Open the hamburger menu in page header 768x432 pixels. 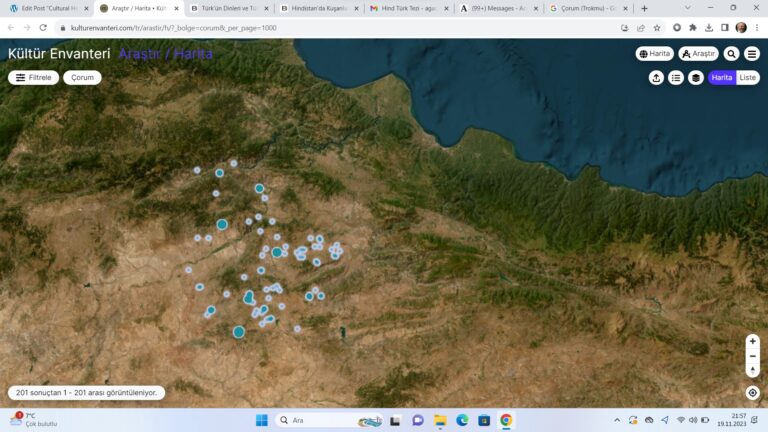click(x=752, y=54)
